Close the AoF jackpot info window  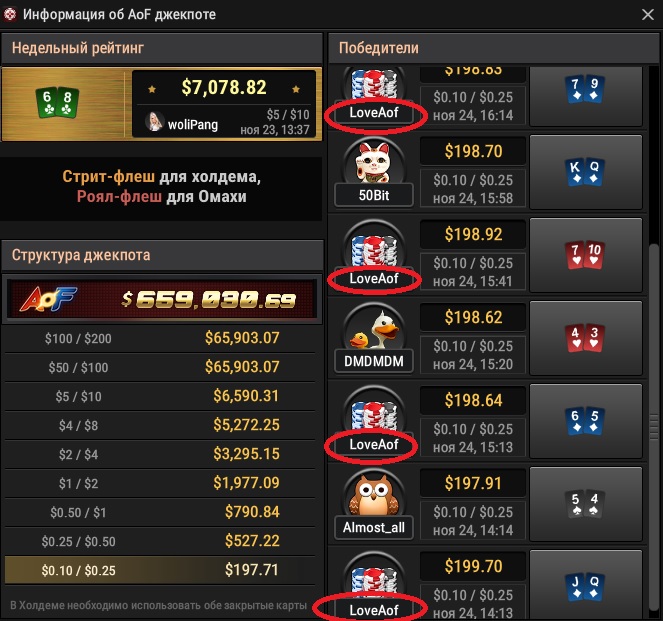[647, 15]
